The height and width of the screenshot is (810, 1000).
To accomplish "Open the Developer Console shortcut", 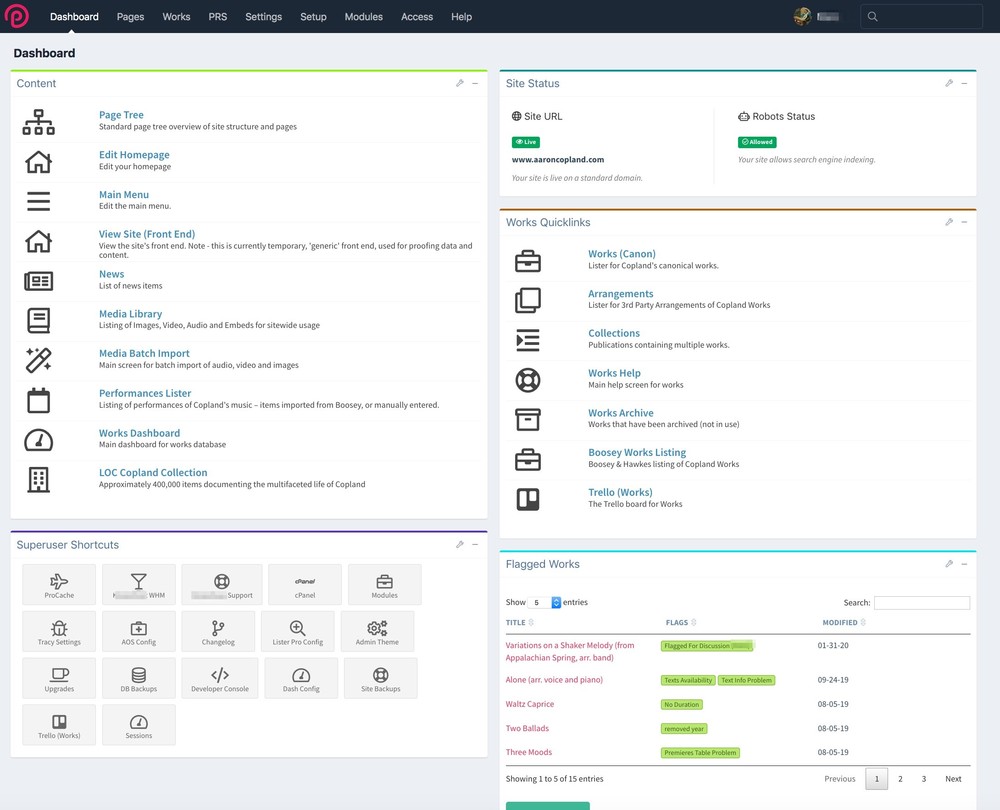I will [x=220, y=678].
